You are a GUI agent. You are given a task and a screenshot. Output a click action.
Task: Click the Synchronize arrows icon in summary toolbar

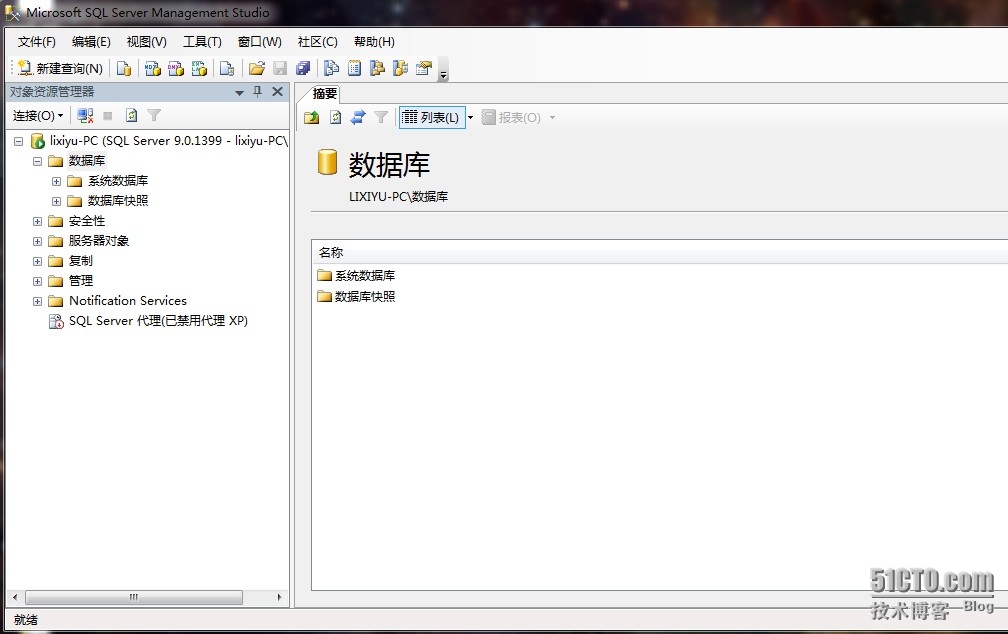[x=358, y=118]
